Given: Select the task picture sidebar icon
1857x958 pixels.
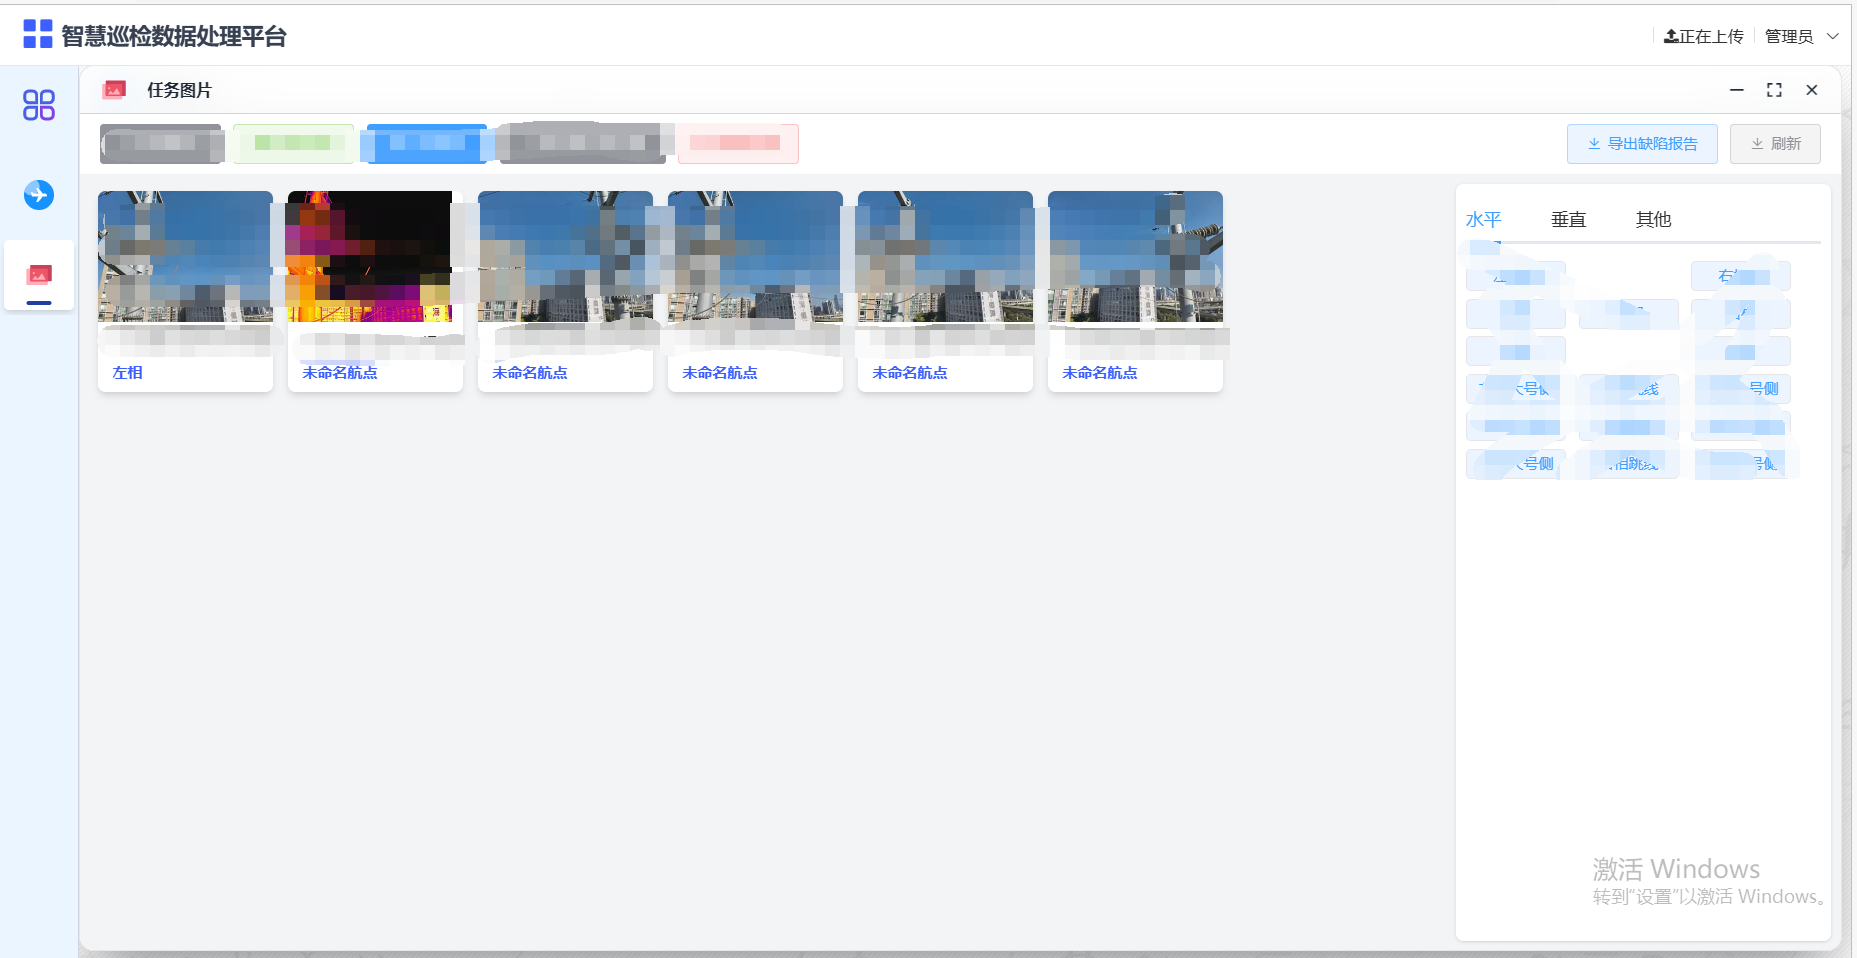Looking at the screenshot, I should (39, 274).
